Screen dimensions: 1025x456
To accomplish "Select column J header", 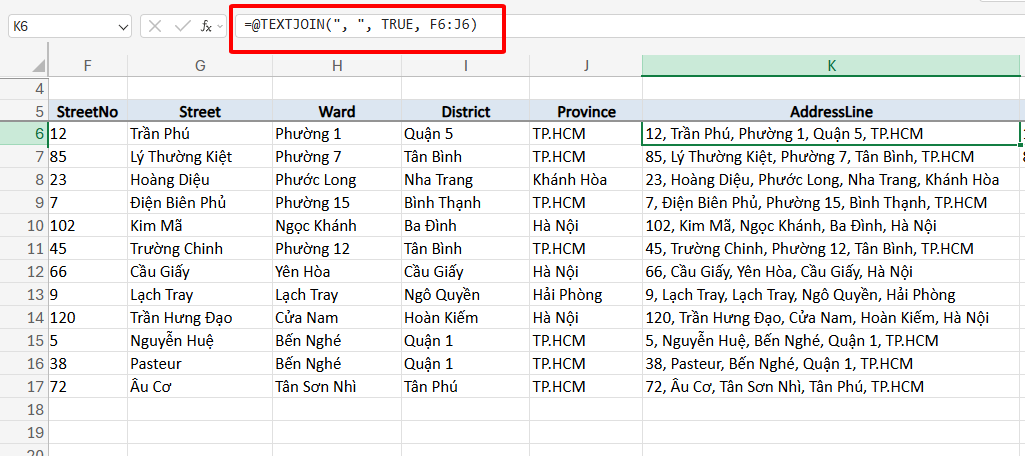I will (x=586, y=65).
